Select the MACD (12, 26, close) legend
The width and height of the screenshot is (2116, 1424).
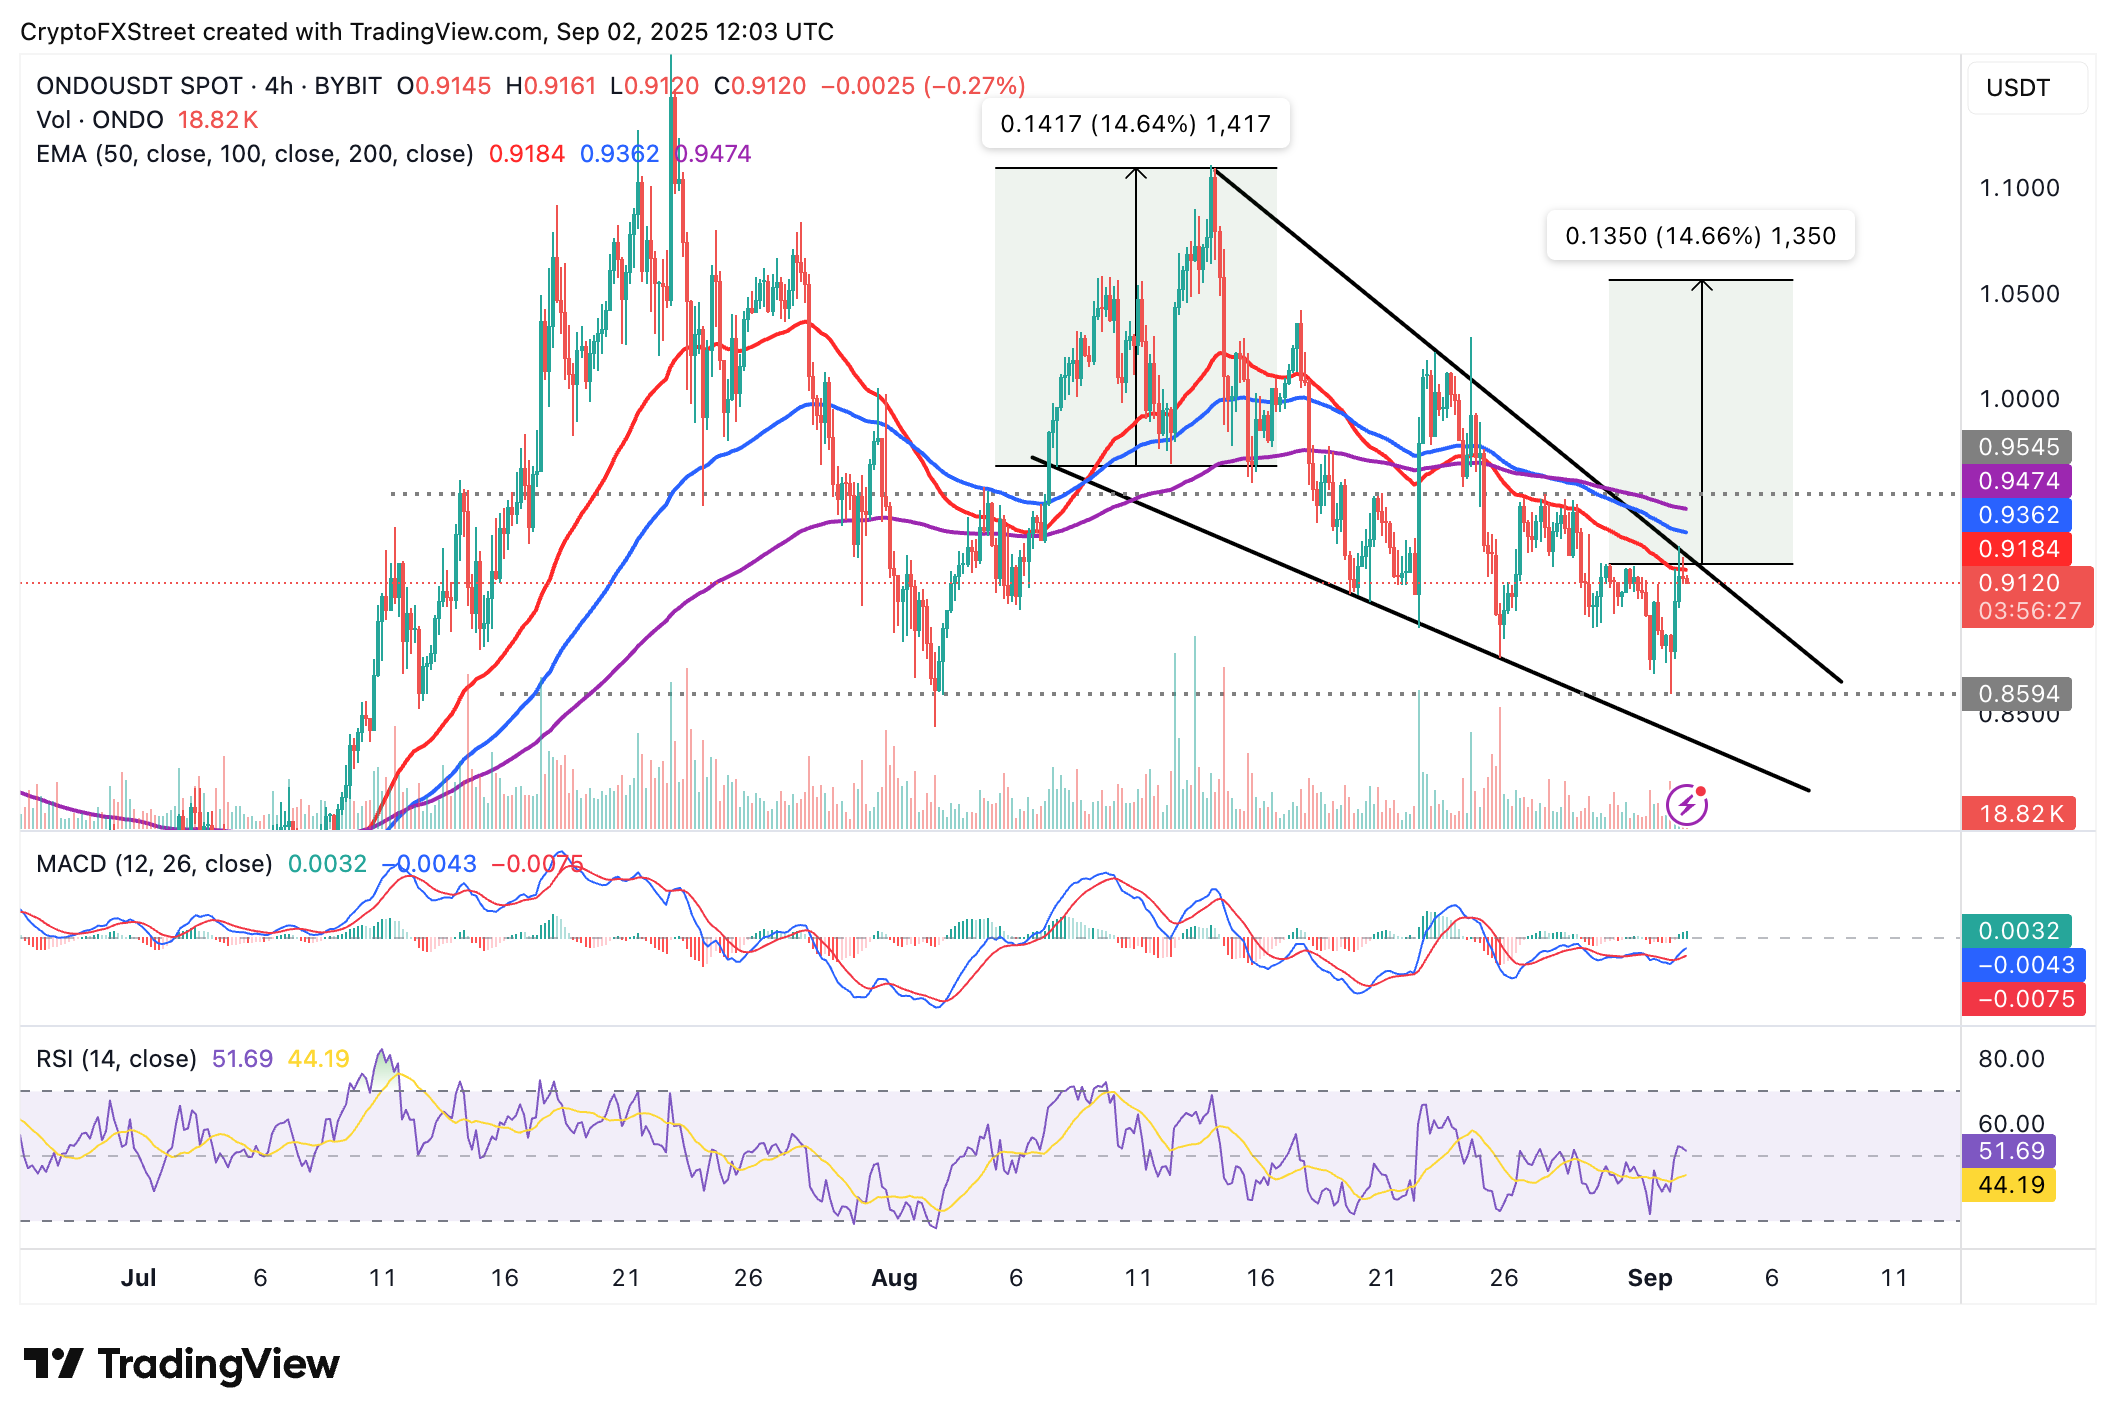coord(154,864)
